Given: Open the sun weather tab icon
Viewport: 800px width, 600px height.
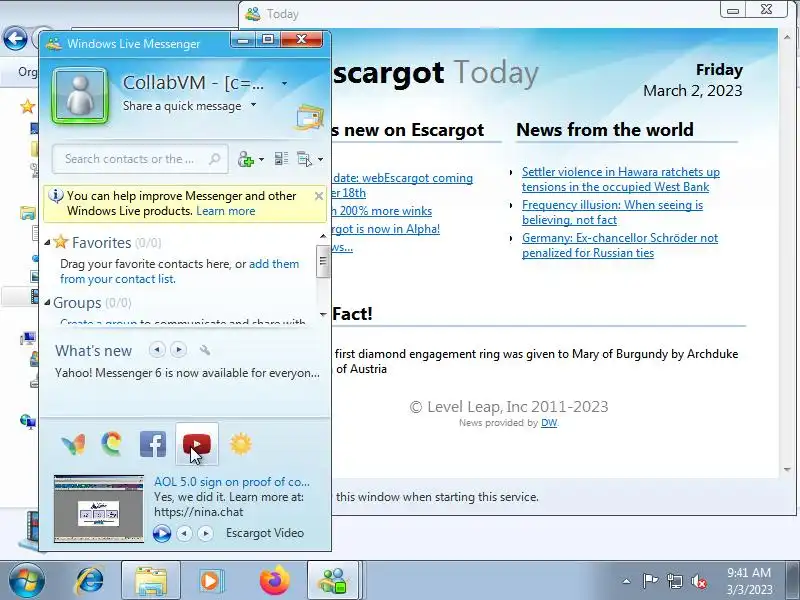Looking at the screenshot, I should click(241, 444).
